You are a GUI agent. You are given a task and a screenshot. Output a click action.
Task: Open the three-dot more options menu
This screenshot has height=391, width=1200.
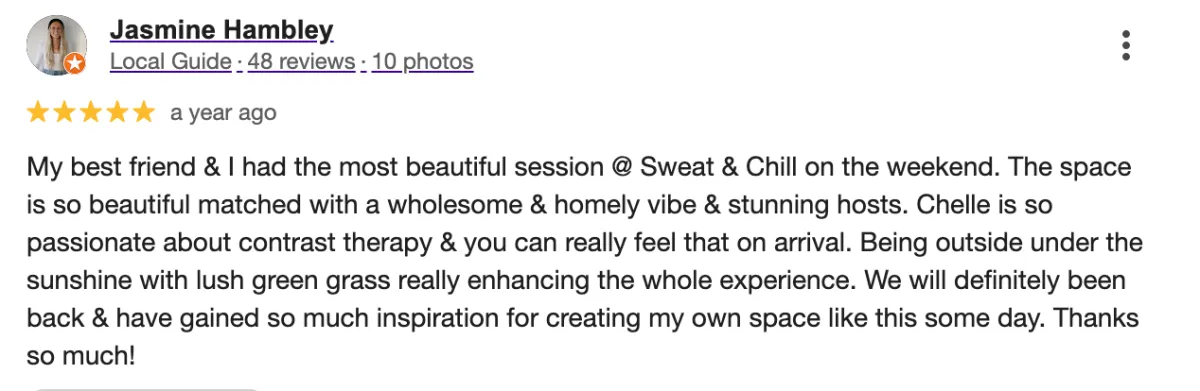click(x=1126, y=46)
